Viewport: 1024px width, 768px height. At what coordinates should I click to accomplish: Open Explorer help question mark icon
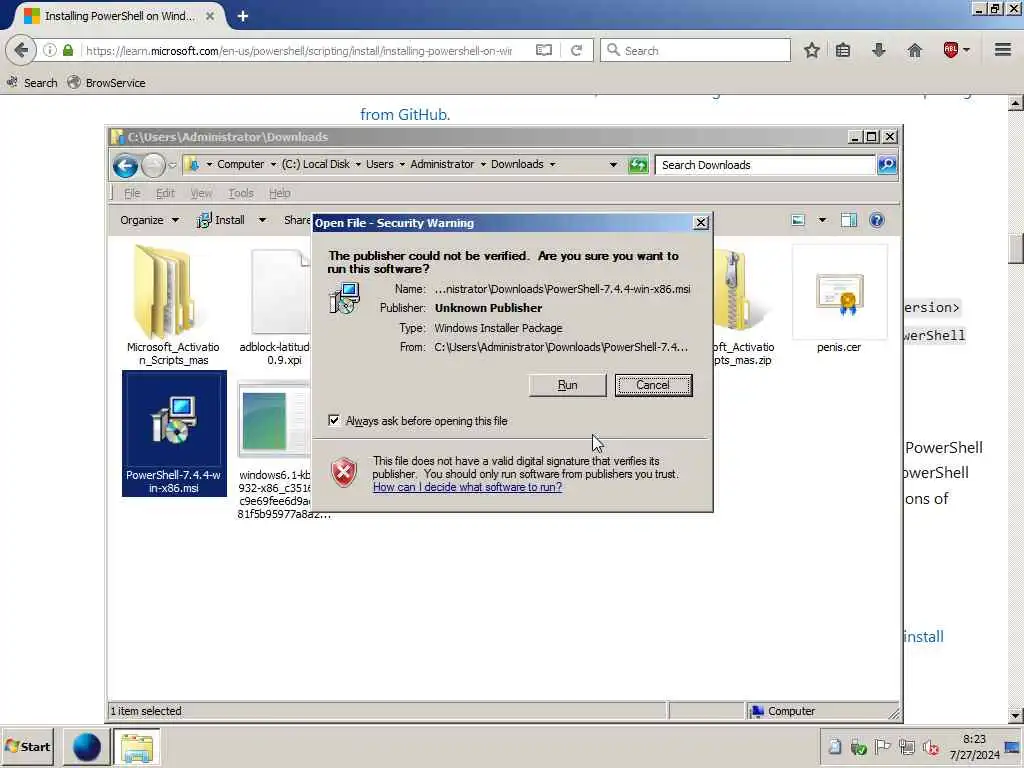click(x=876, y=220)
